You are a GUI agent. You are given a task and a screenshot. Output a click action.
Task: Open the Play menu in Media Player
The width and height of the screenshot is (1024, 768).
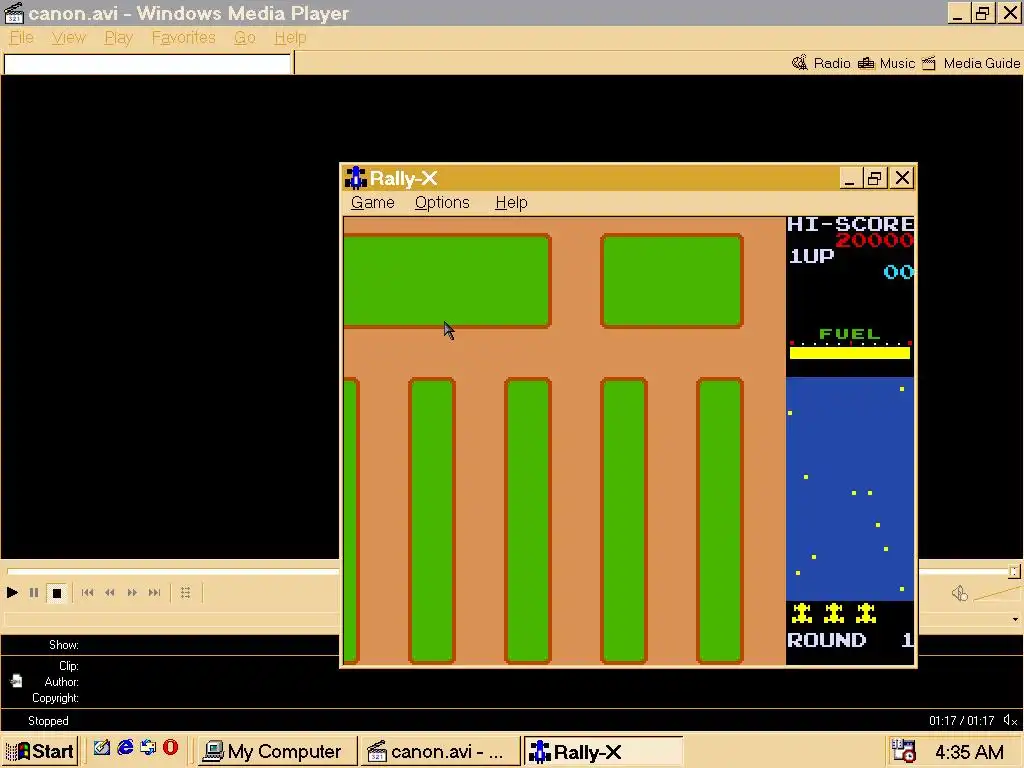[118, 38]
